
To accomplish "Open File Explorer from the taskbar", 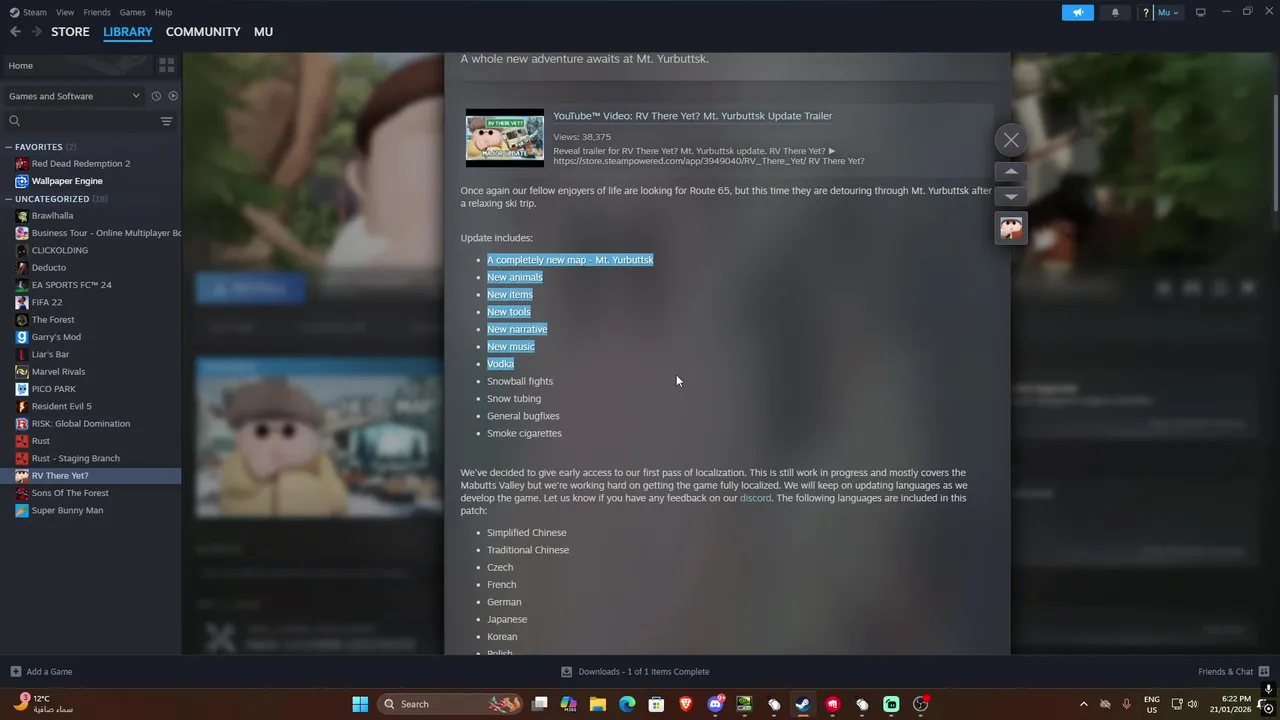I will point(598,704).
